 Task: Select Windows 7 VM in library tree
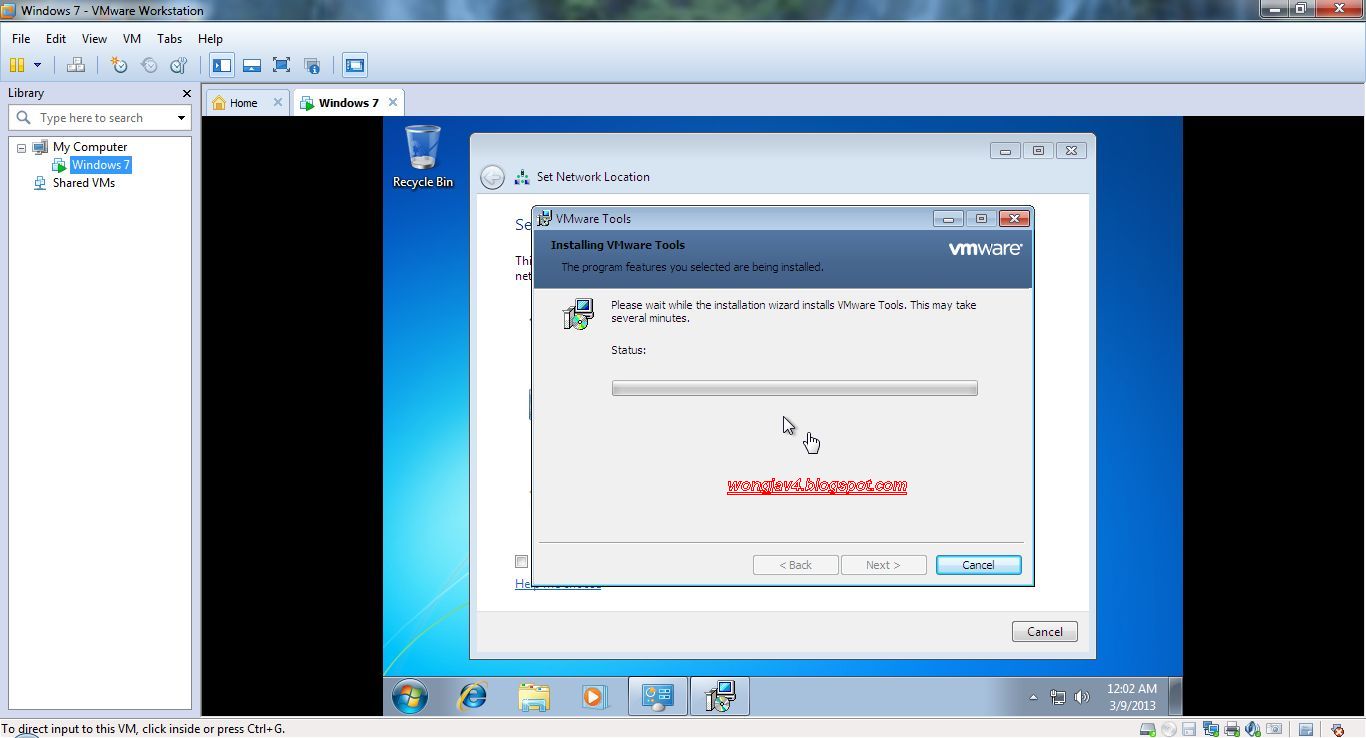[x=100, y=165]
